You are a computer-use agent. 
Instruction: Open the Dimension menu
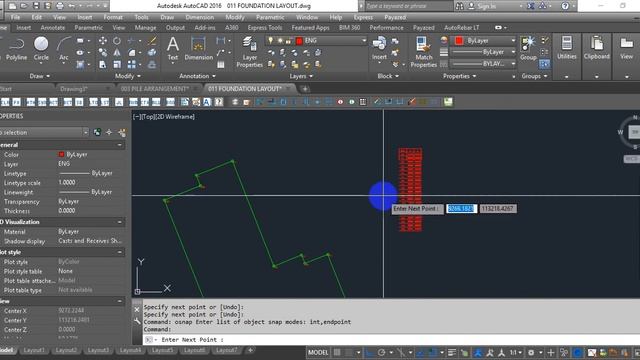pyautogui.click(x=200, y=17)
